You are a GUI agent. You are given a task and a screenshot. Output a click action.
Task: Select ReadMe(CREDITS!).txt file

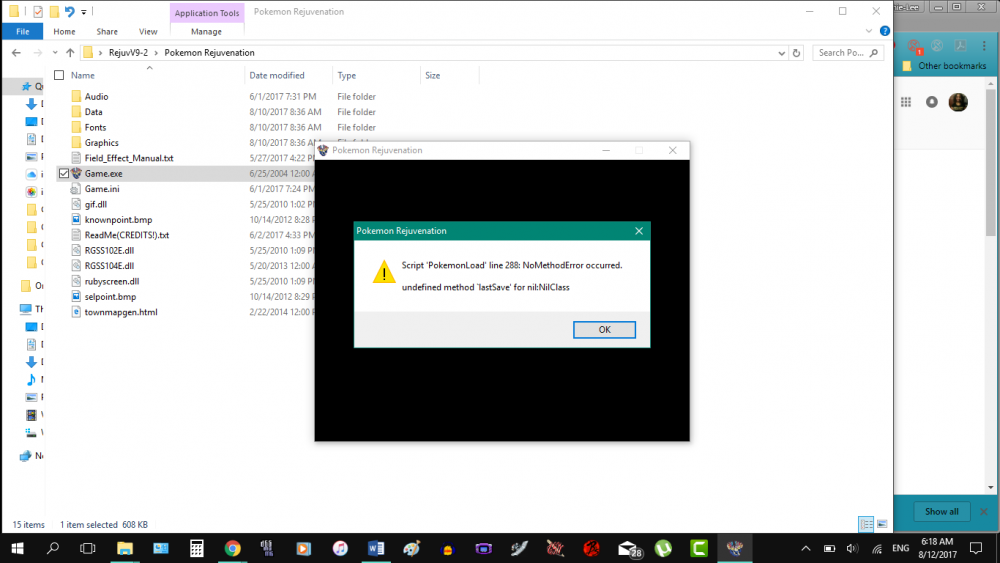point(126,235)
